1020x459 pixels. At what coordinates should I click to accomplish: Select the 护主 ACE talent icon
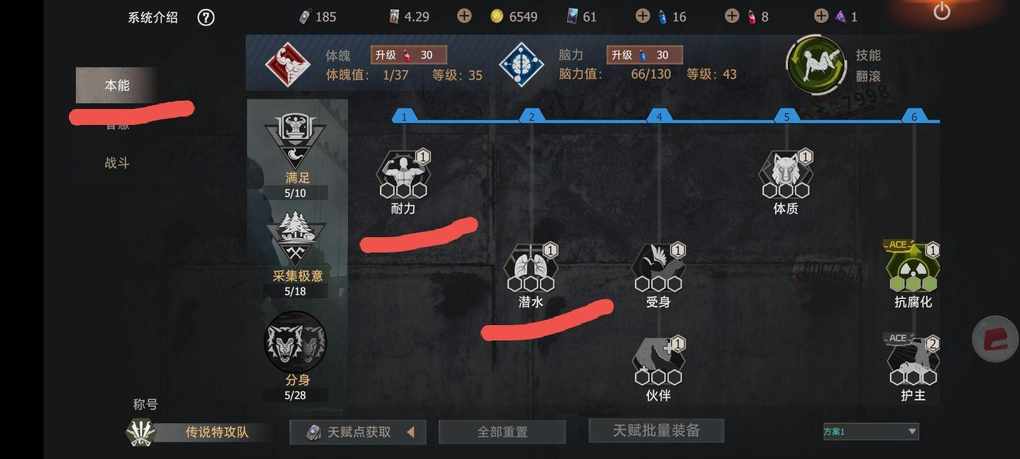(x=913, y=360)
